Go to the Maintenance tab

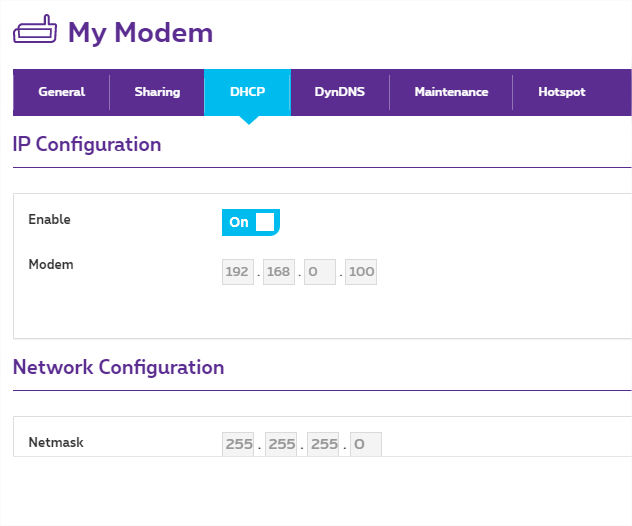pyautogui.click(x=451, y=92)
